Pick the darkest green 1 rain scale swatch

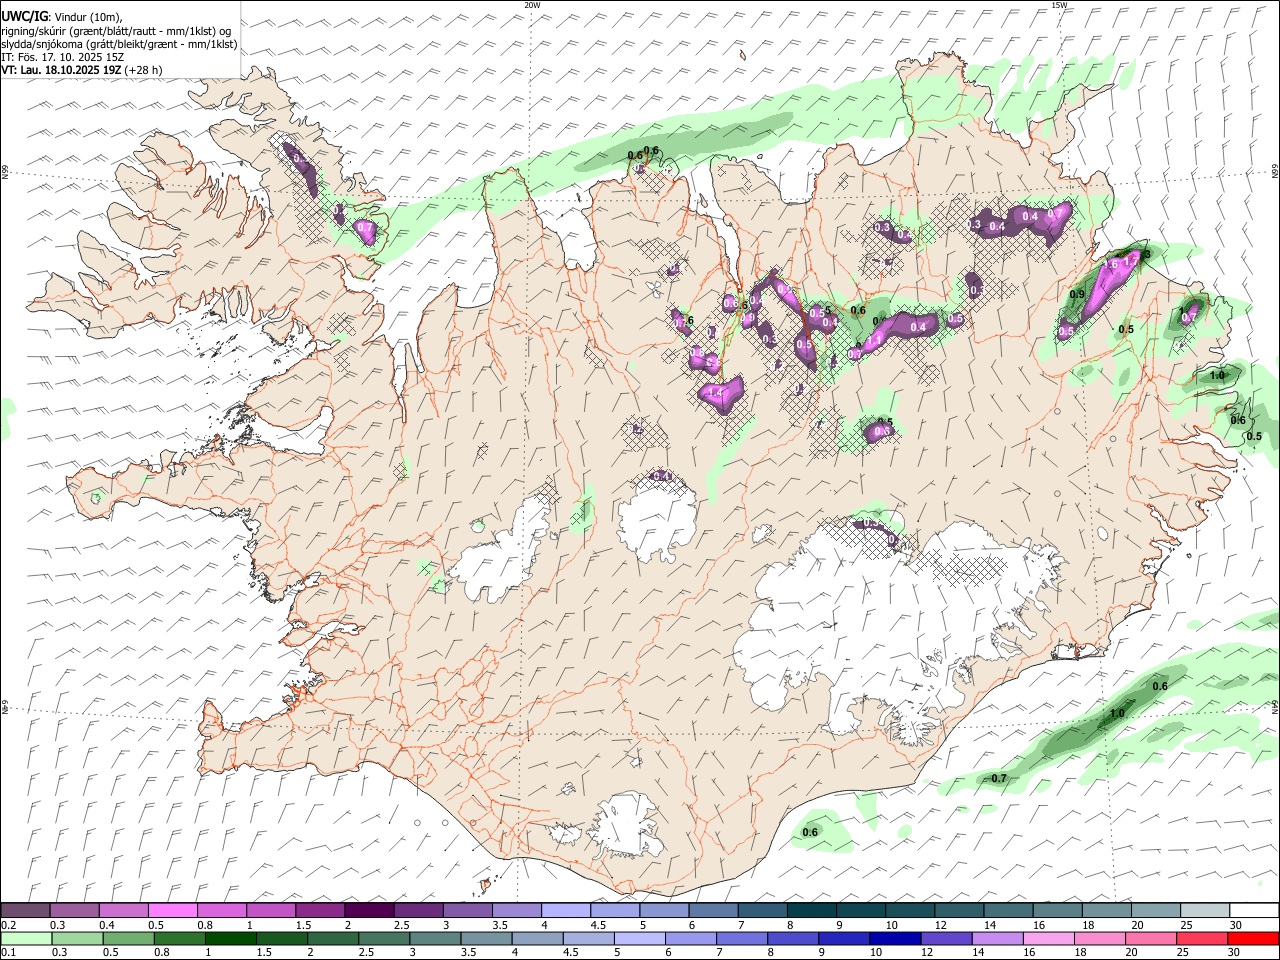tap(230, 938)
